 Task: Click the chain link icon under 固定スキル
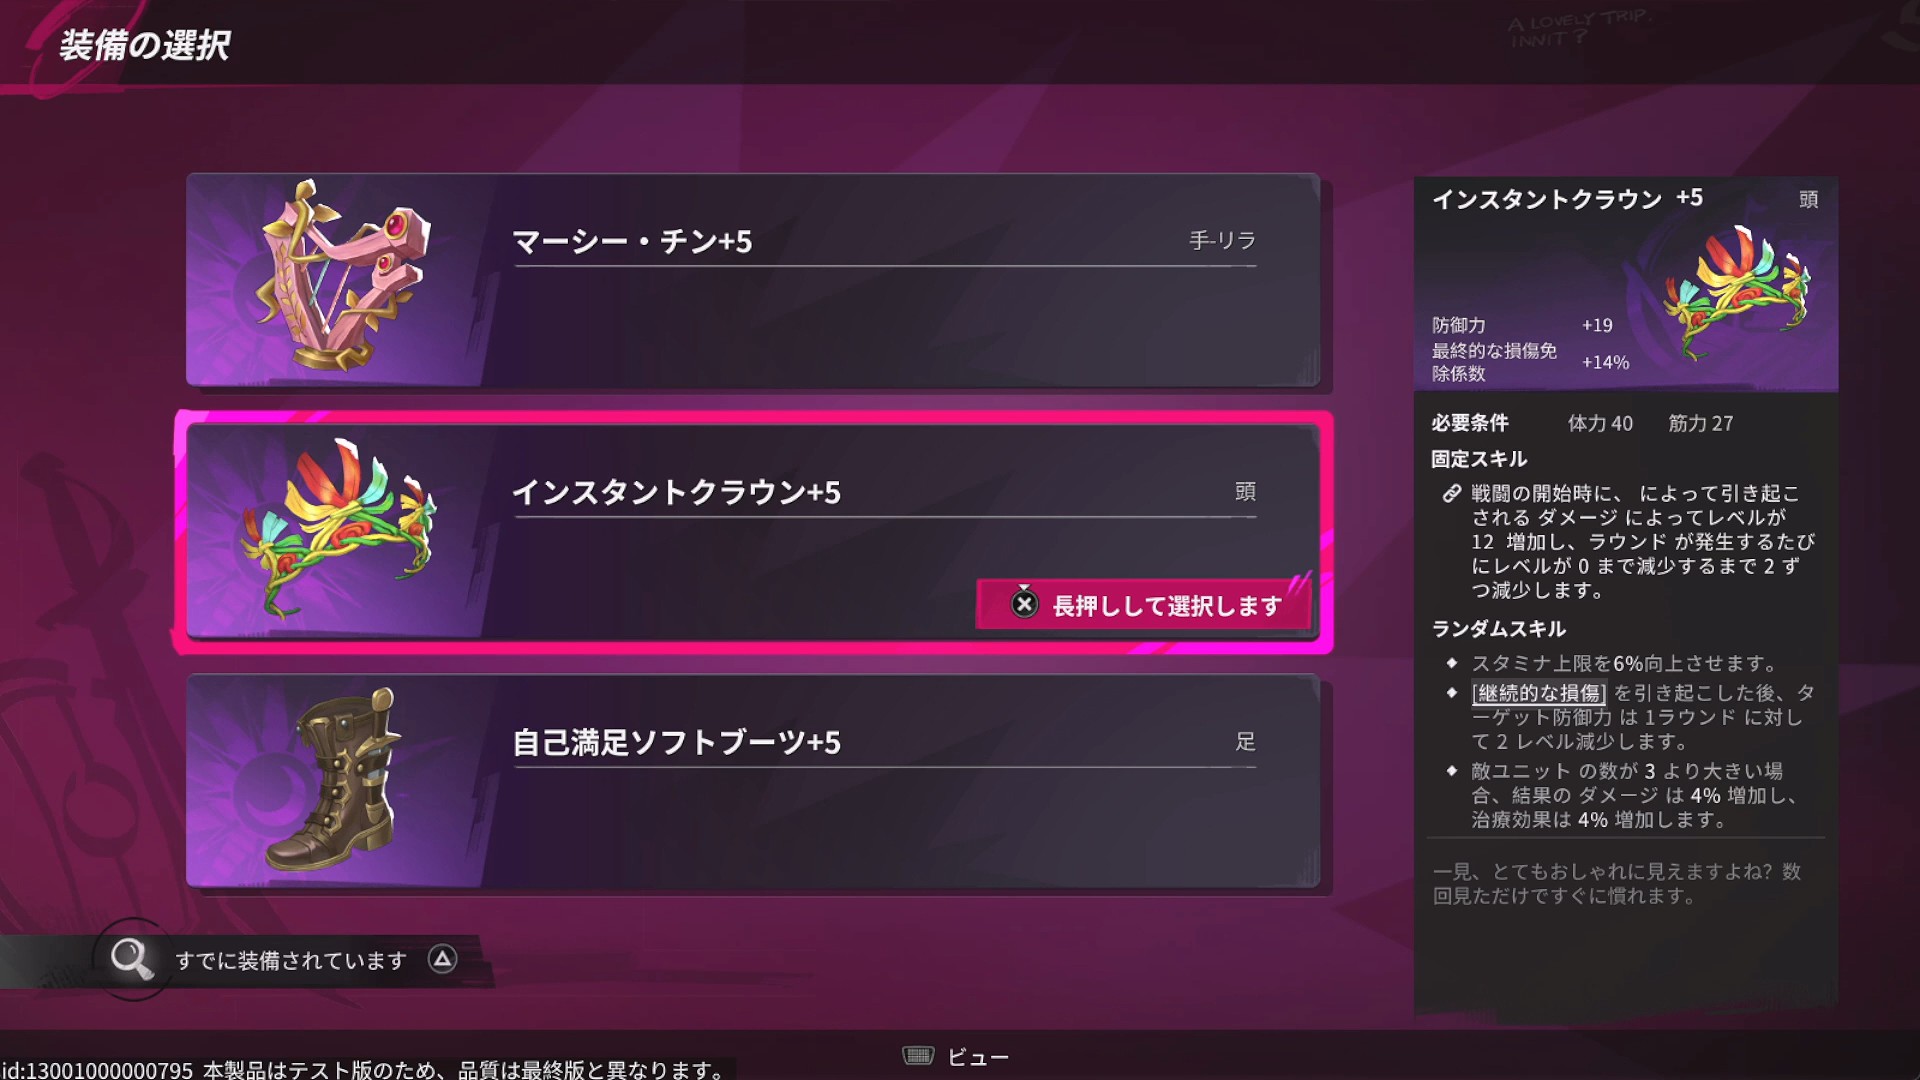[1451, 493]
